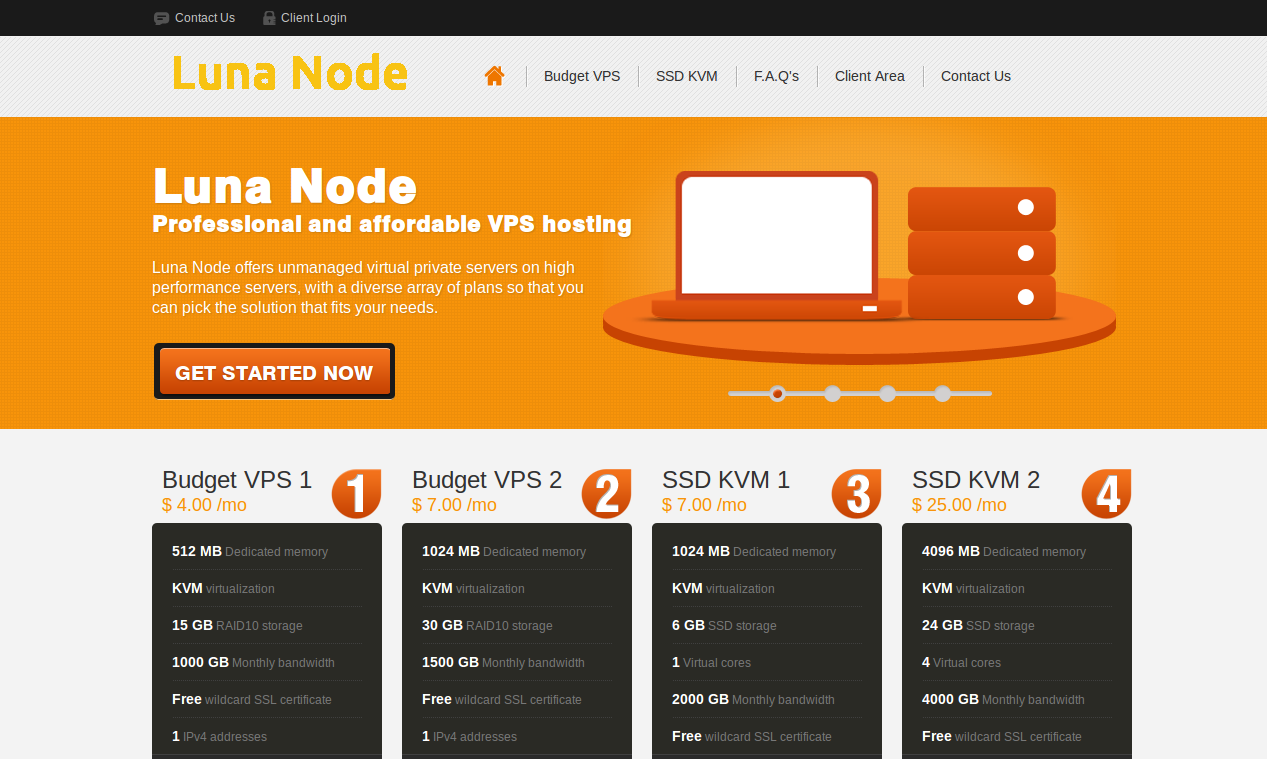Click 2000 GB Monthly bandwidth row
Image resolution: width=1267 pixels, height=759 pixels.
[x=767, y=699]
